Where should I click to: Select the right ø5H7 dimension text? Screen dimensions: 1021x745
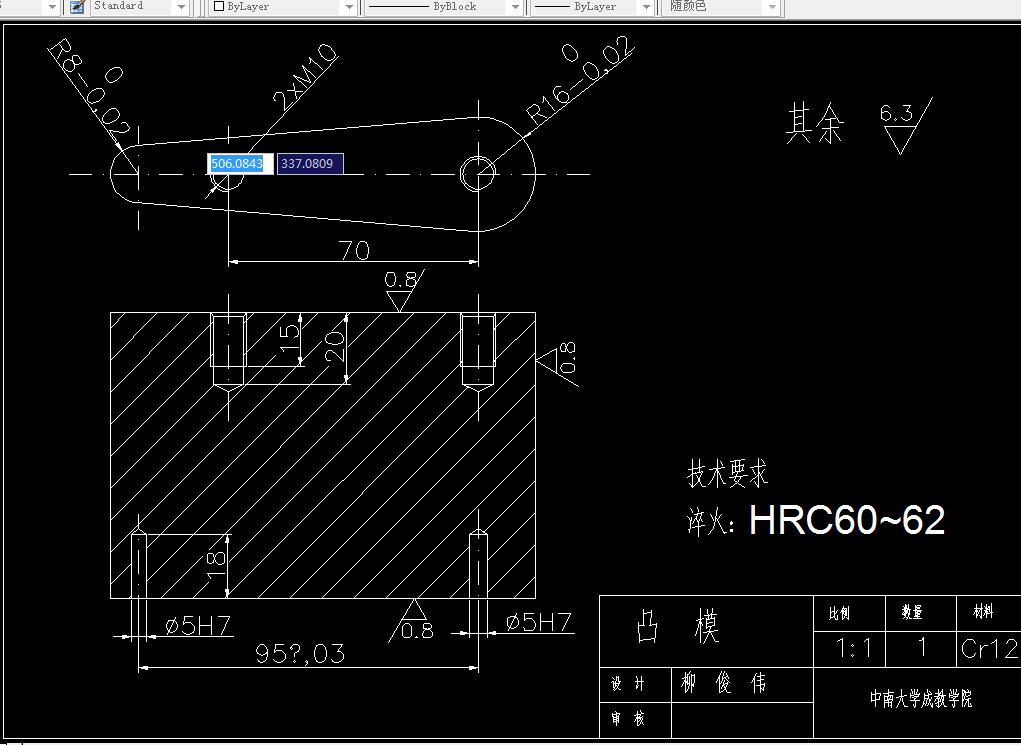539,623
